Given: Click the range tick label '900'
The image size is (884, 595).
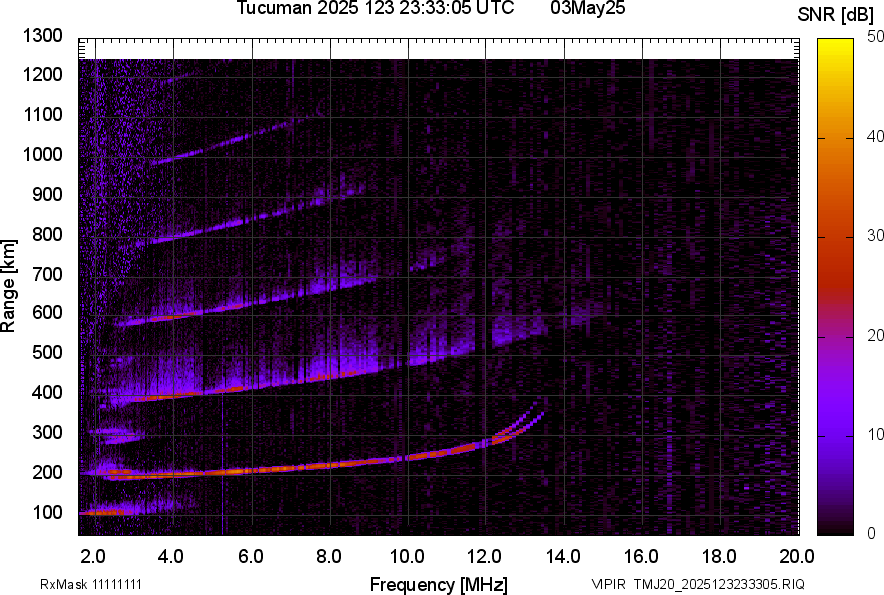Looking at the screenshot, I should coord(47,194).
